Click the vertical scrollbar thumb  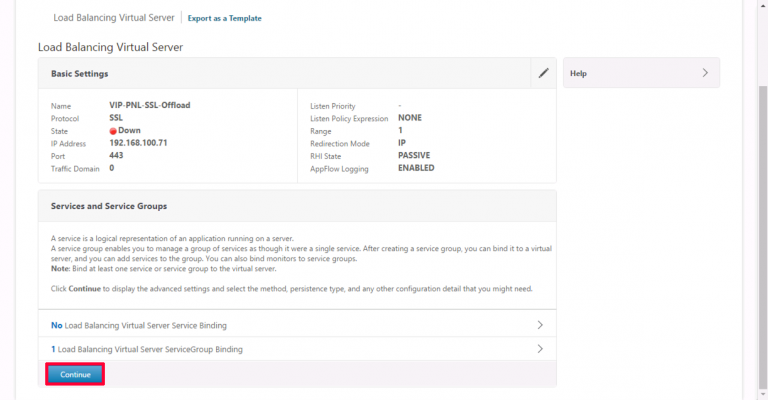[x=763, y=237]
